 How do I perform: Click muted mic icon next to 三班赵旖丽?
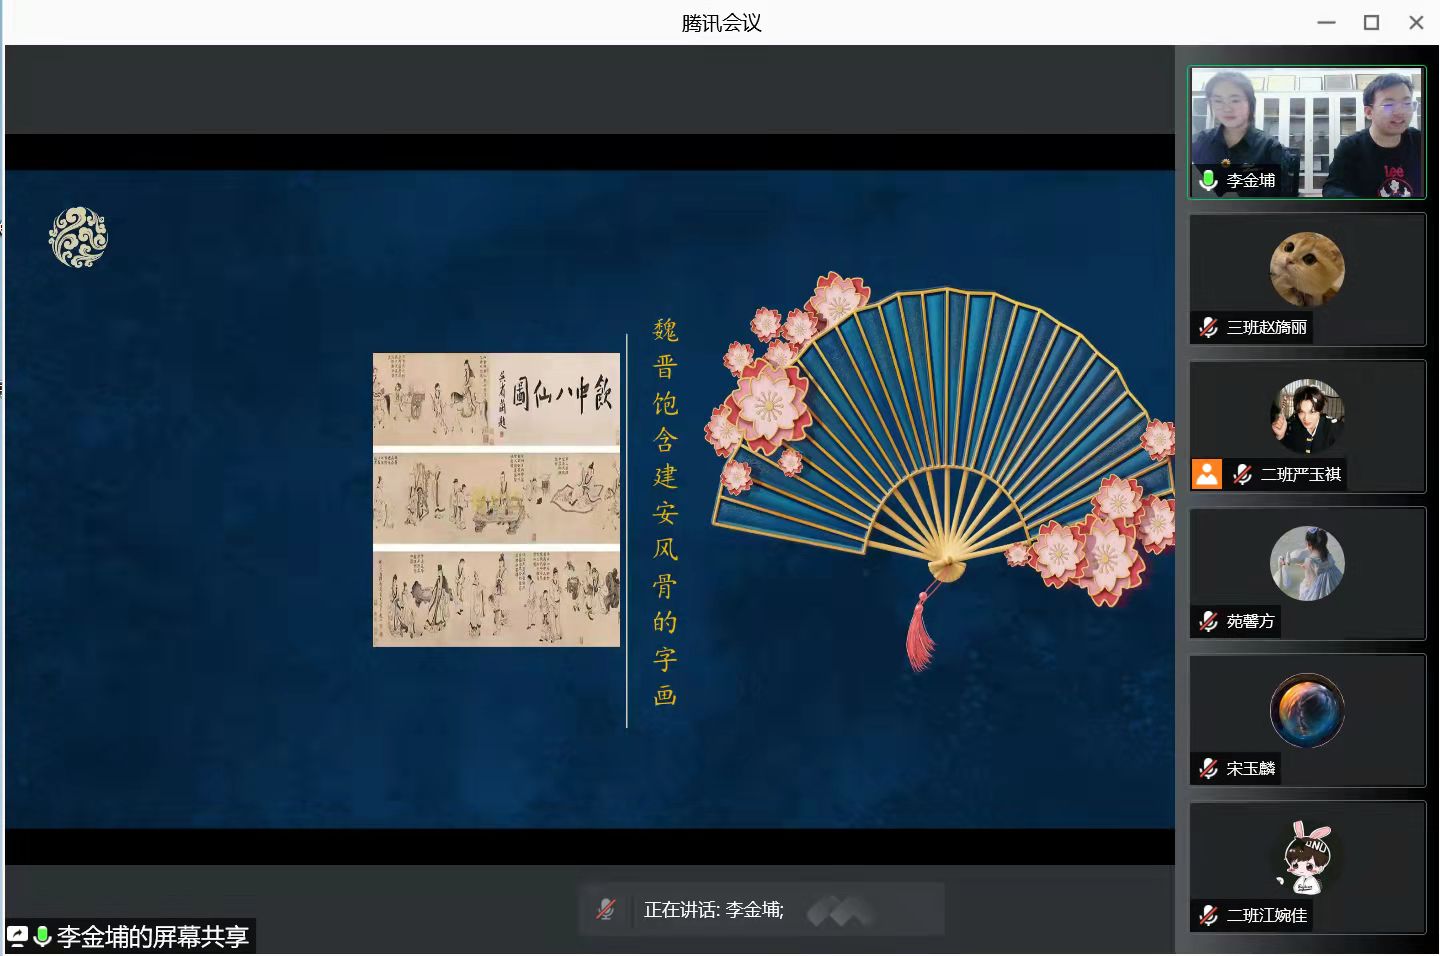click(1208, 327)
